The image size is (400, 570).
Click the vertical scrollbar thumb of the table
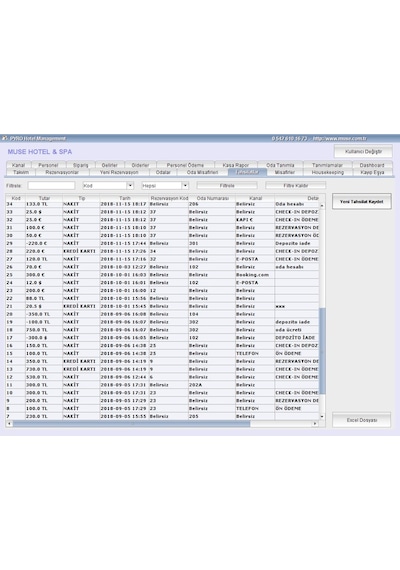[x=322, y=351]
